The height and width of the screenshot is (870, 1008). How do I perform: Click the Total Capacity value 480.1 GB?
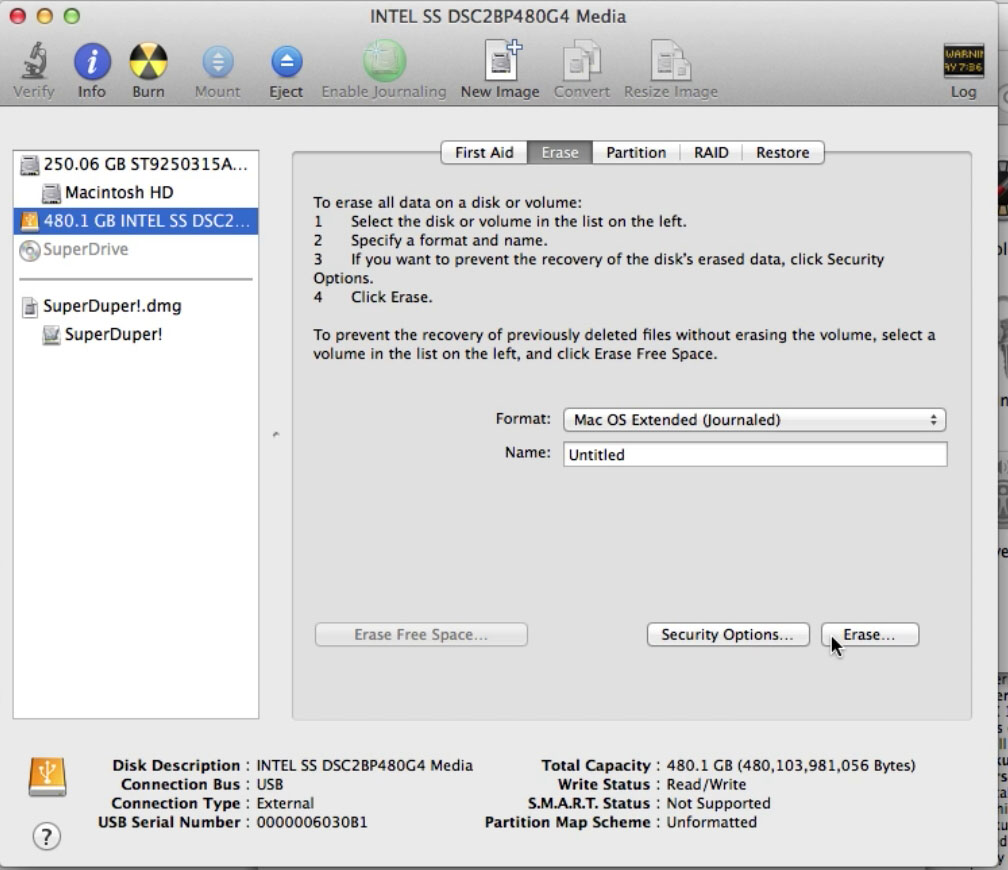click(x=791, y=765)
